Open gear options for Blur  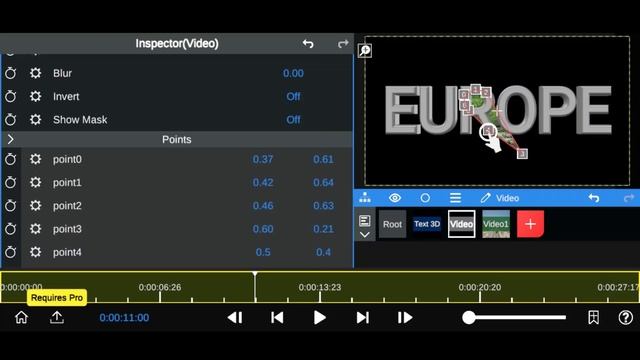tap(36, 73)
